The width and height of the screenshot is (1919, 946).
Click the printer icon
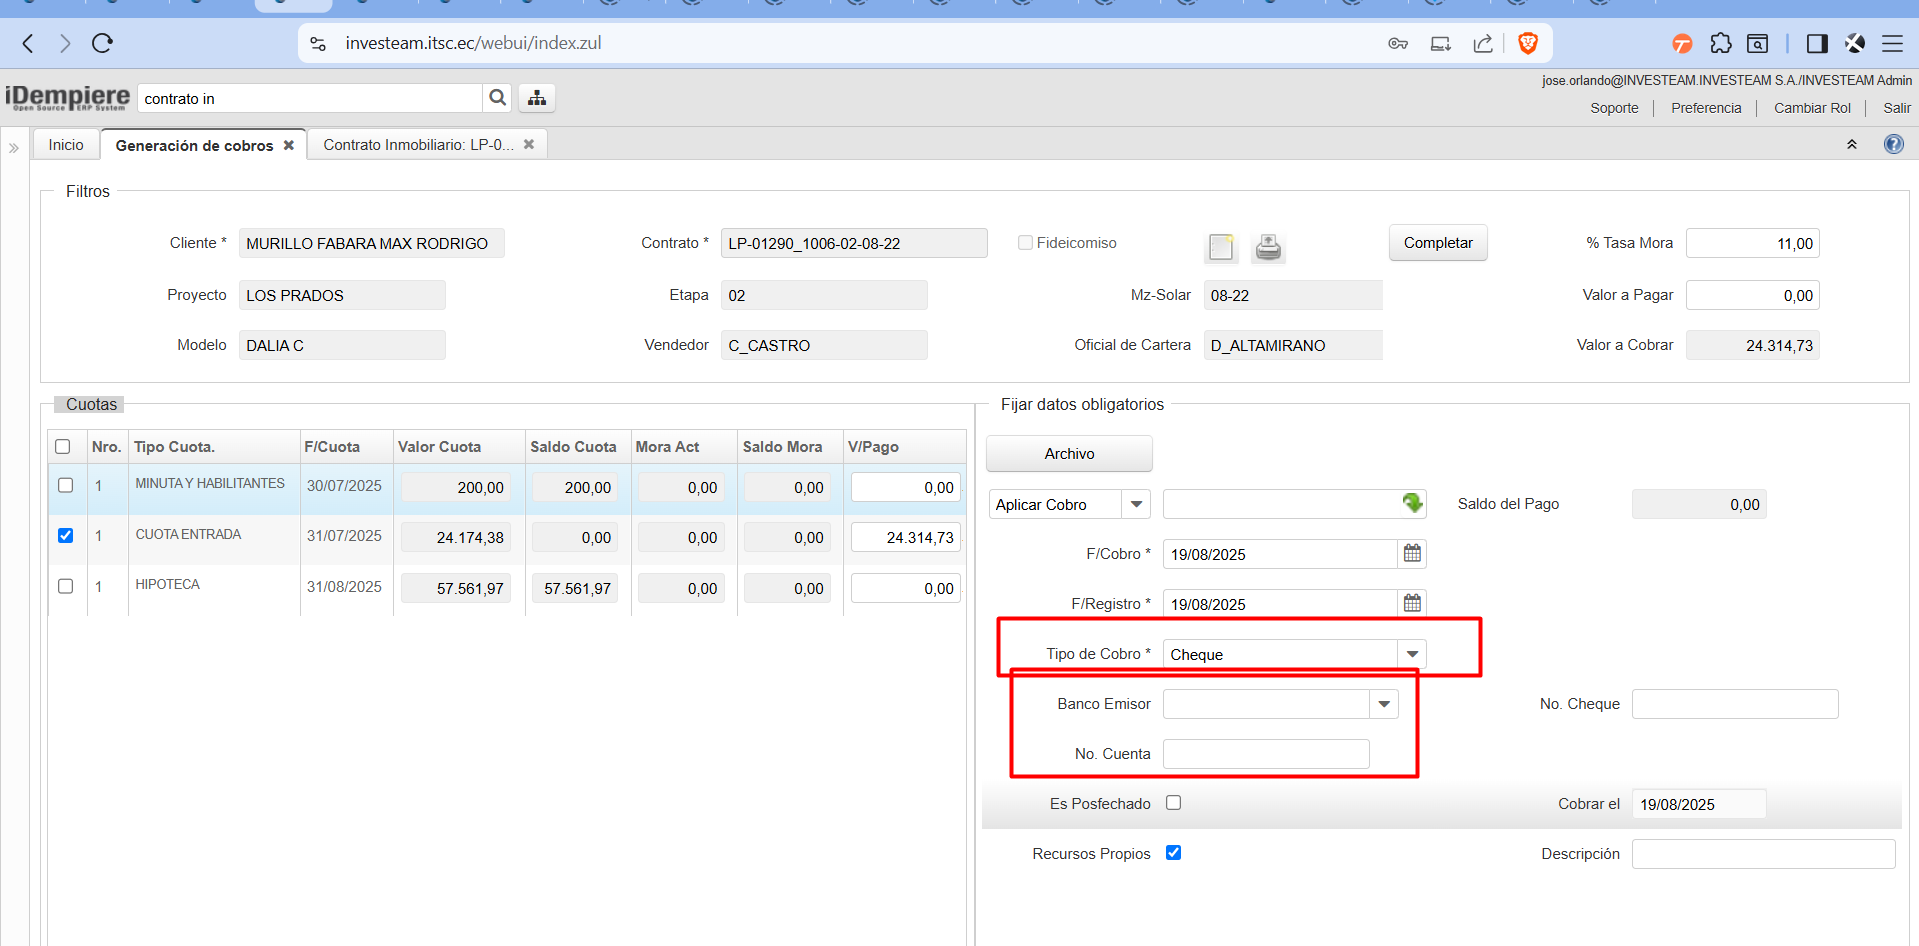pos(1268,247)
